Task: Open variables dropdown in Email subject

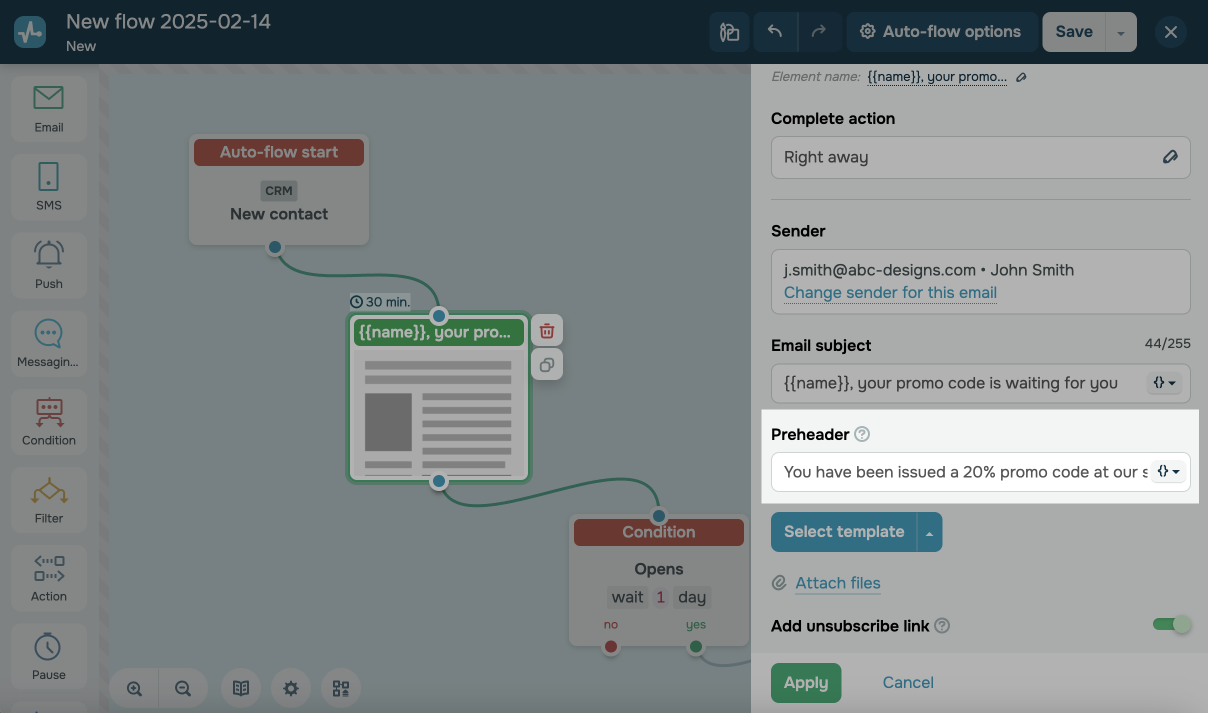Action: (1167, 382)
